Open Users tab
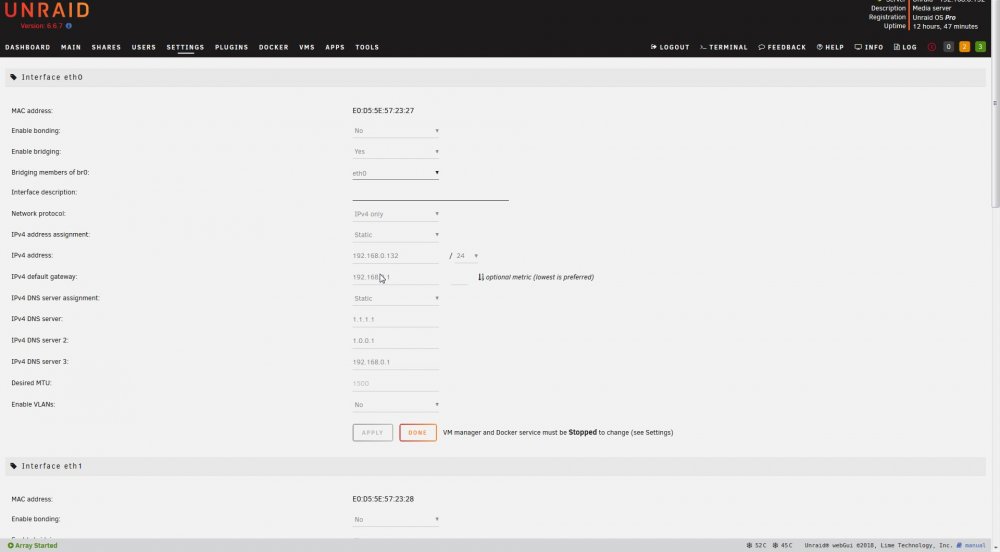1000x552 pixels. pyautogui.click(x=143, y=47)
